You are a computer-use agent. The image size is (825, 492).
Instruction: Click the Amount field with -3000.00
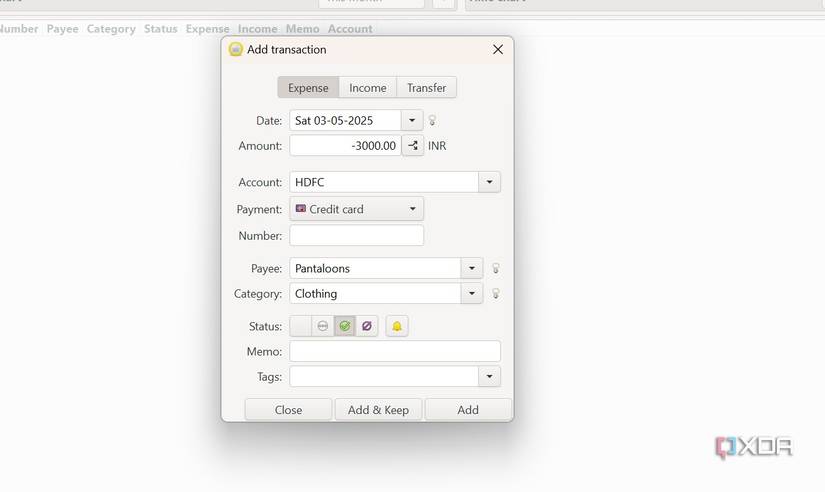tap(345, 146)
